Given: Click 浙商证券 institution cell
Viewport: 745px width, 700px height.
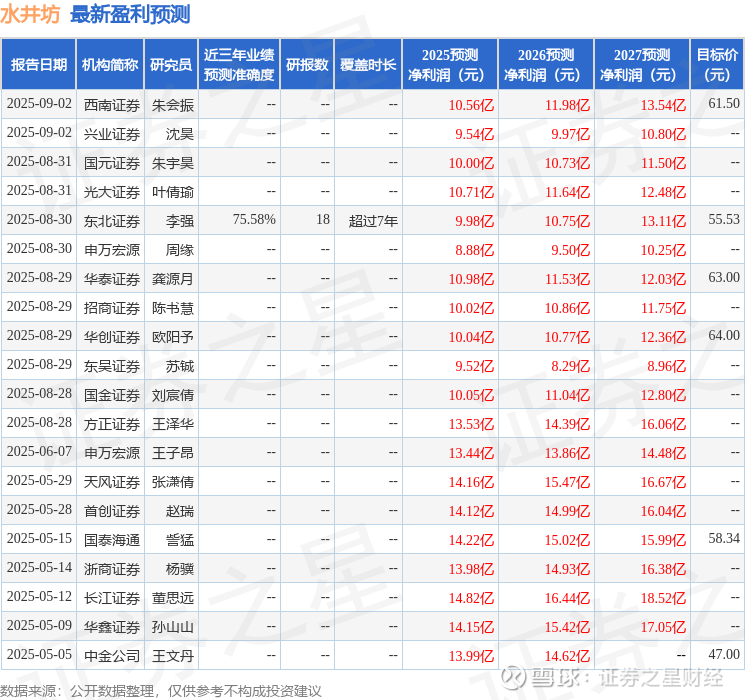Looking at the screenshot, I should (x=112, y=569).
